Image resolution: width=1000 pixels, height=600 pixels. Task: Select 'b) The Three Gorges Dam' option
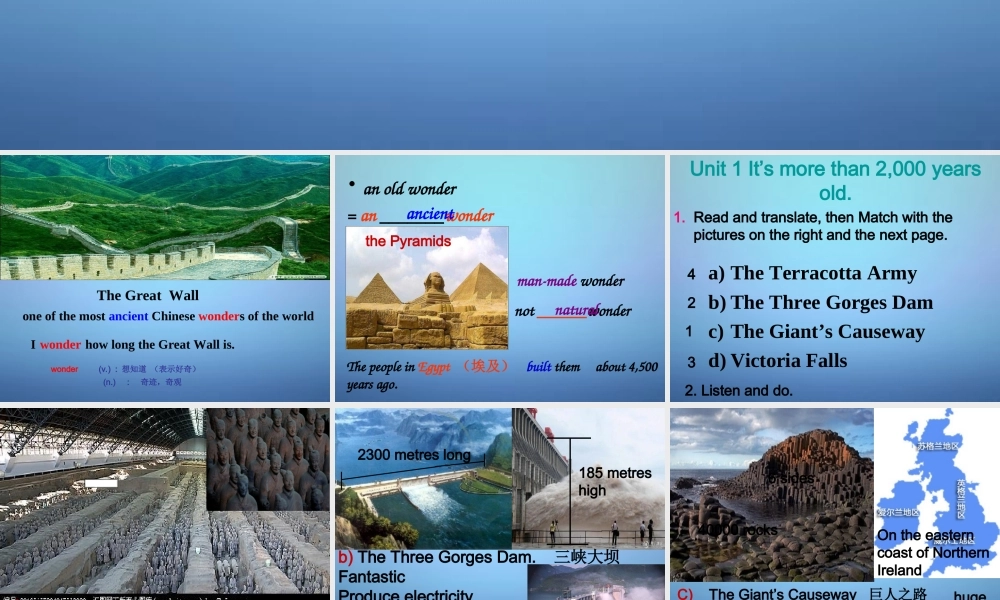(x=820, y=302)
